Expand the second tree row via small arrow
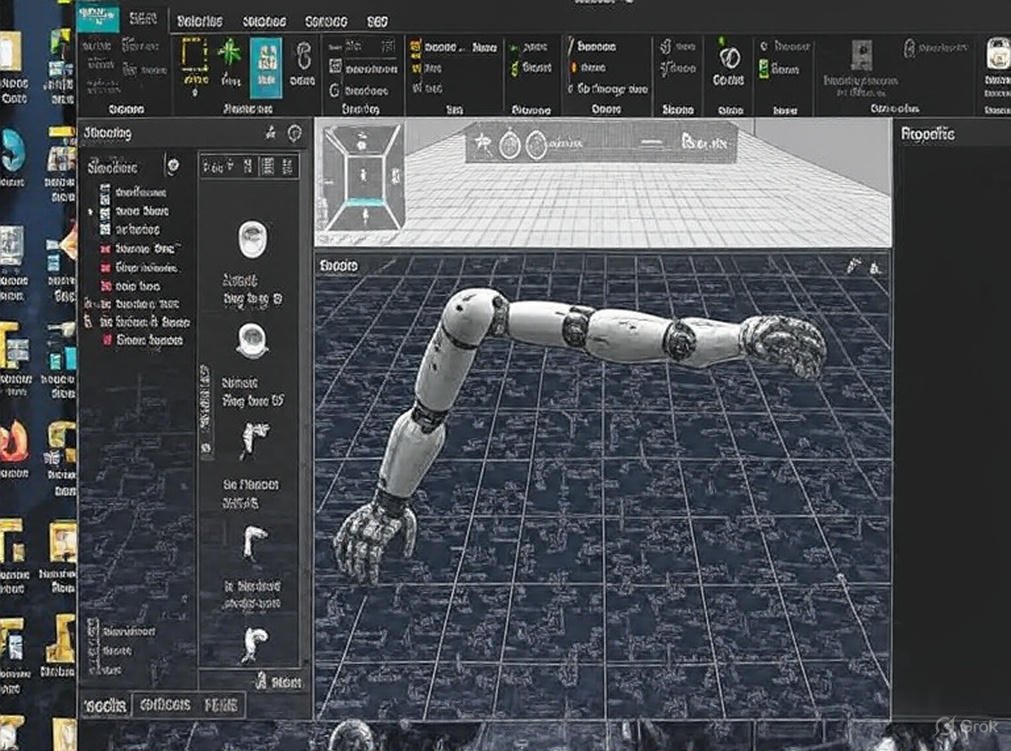Screen dimensions: 1011x751 click(x=90, y=211)
